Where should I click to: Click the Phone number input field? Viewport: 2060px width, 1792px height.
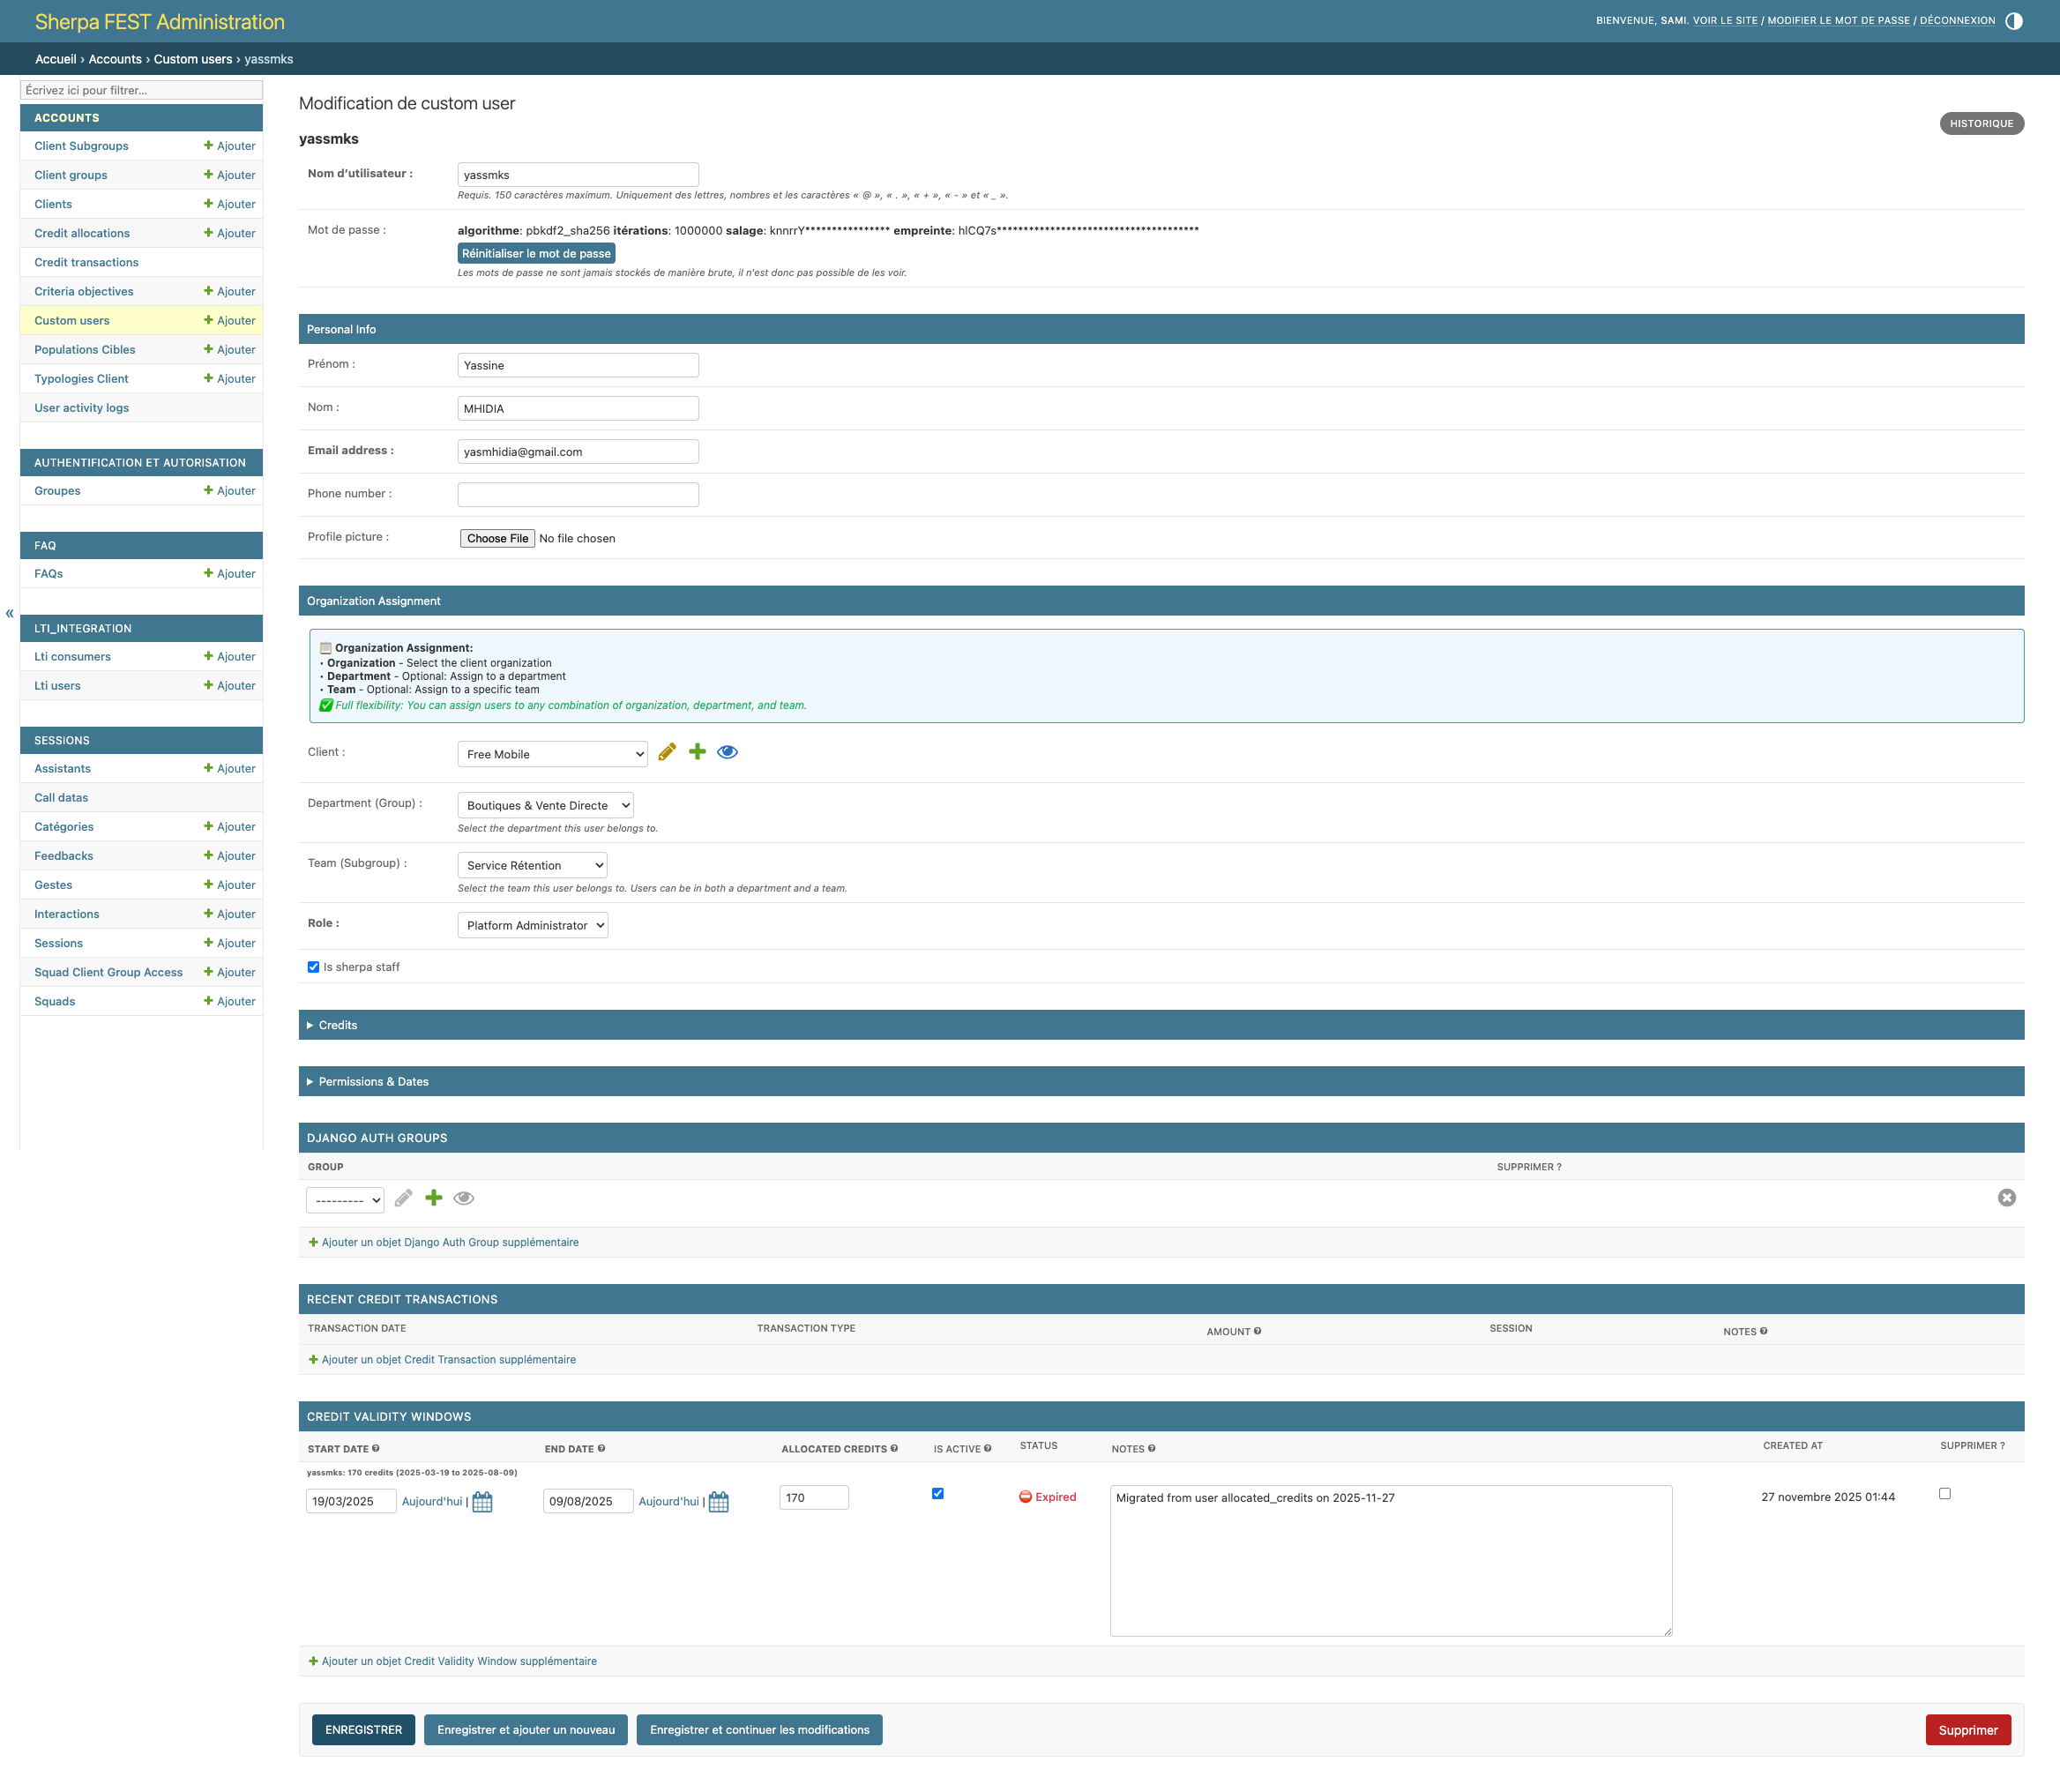tap(578, 495)
